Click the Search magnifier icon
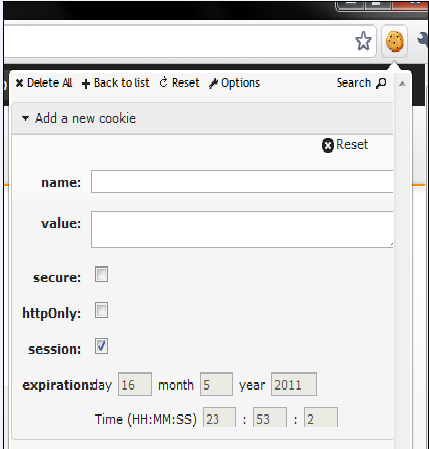 point(381,83)
